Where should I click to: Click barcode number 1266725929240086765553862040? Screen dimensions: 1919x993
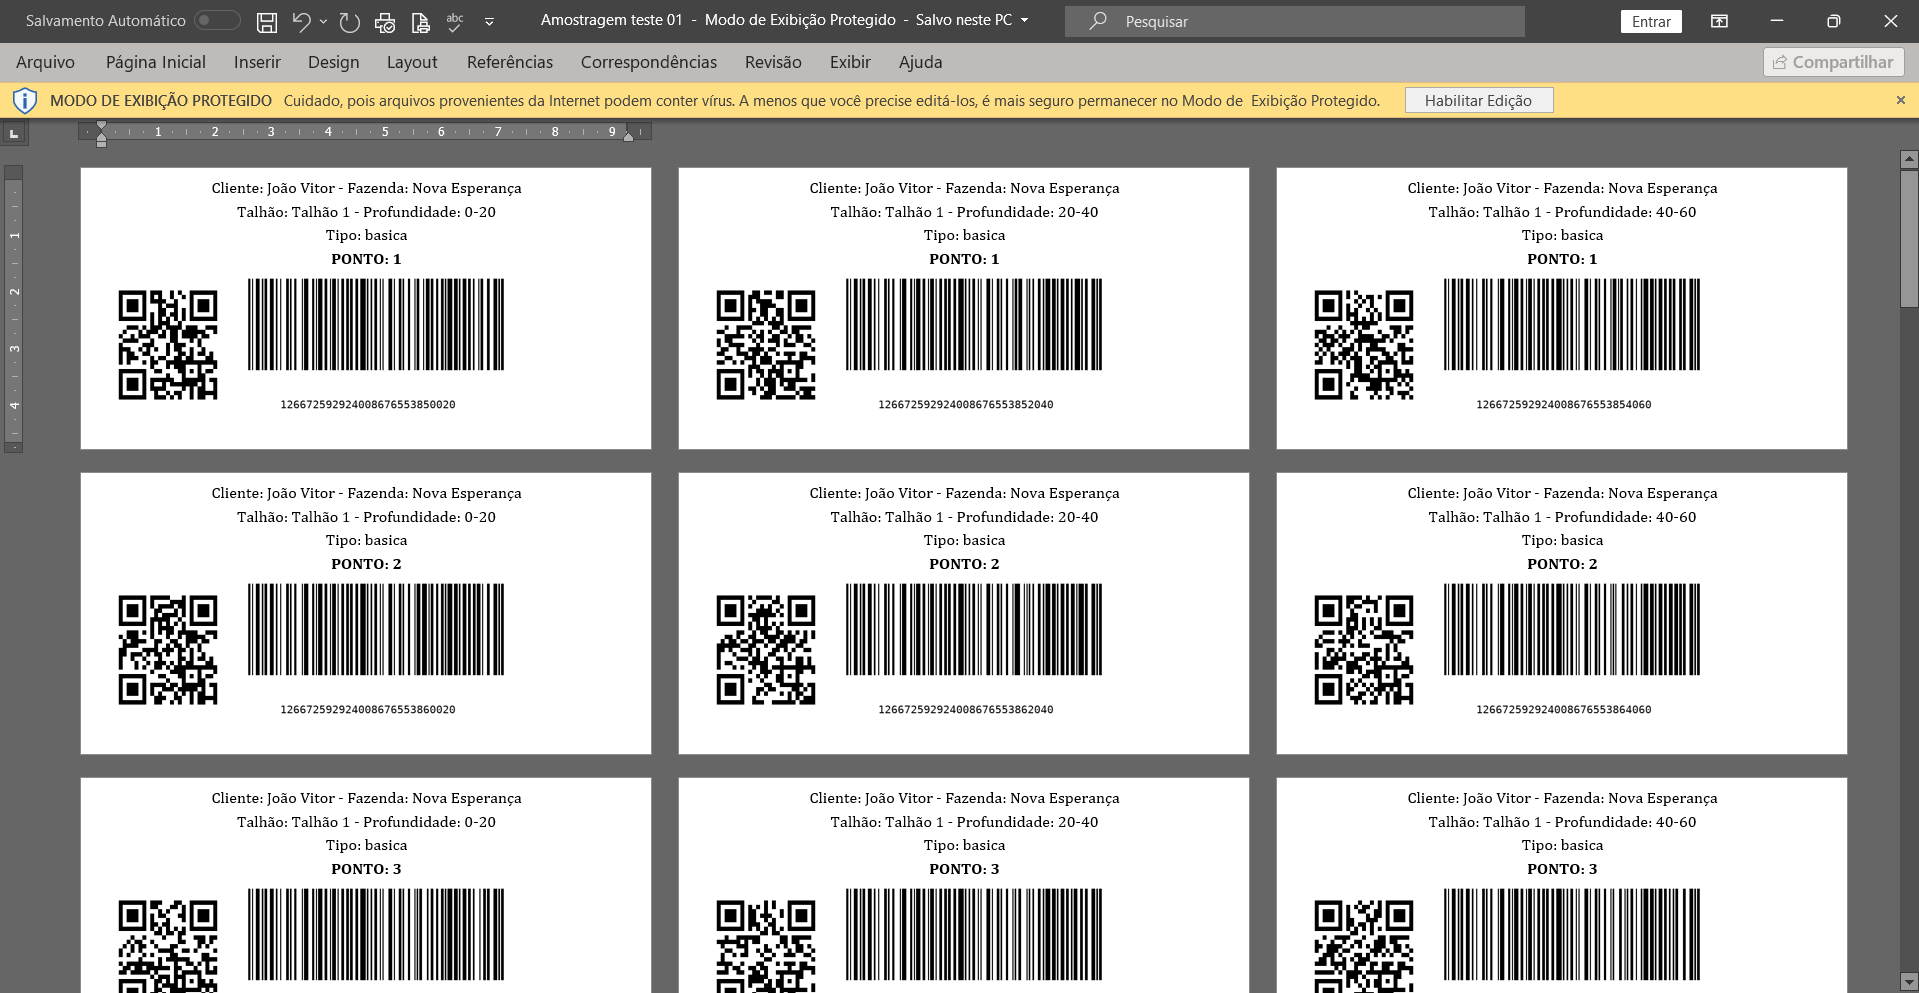pyautogui.click(x=966, y=710)
